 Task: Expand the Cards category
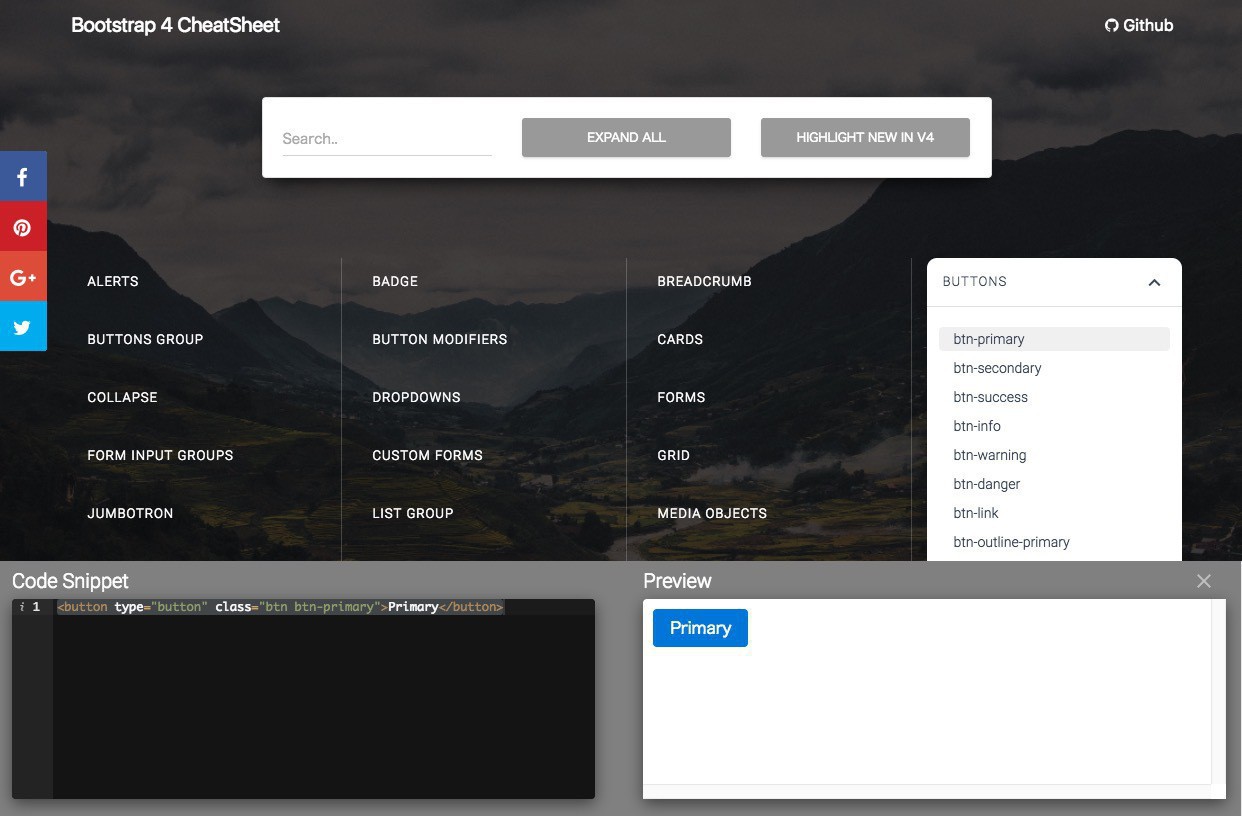680,339
